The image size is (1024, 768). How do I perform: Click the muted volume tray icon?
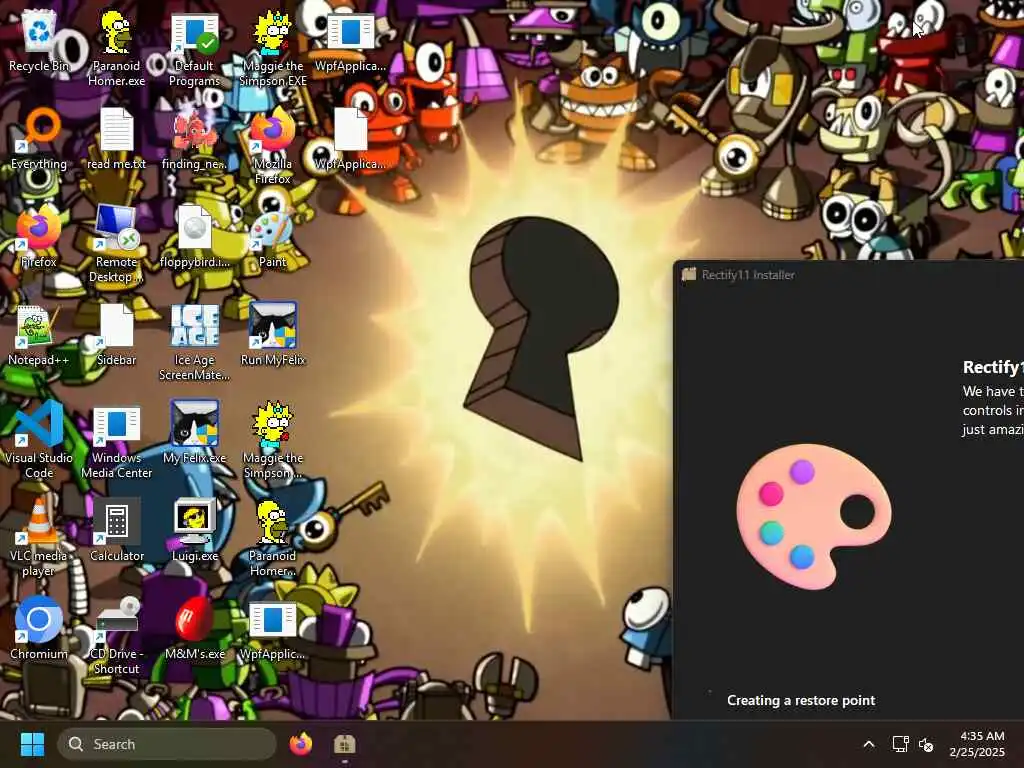click(x=926, y=744)
